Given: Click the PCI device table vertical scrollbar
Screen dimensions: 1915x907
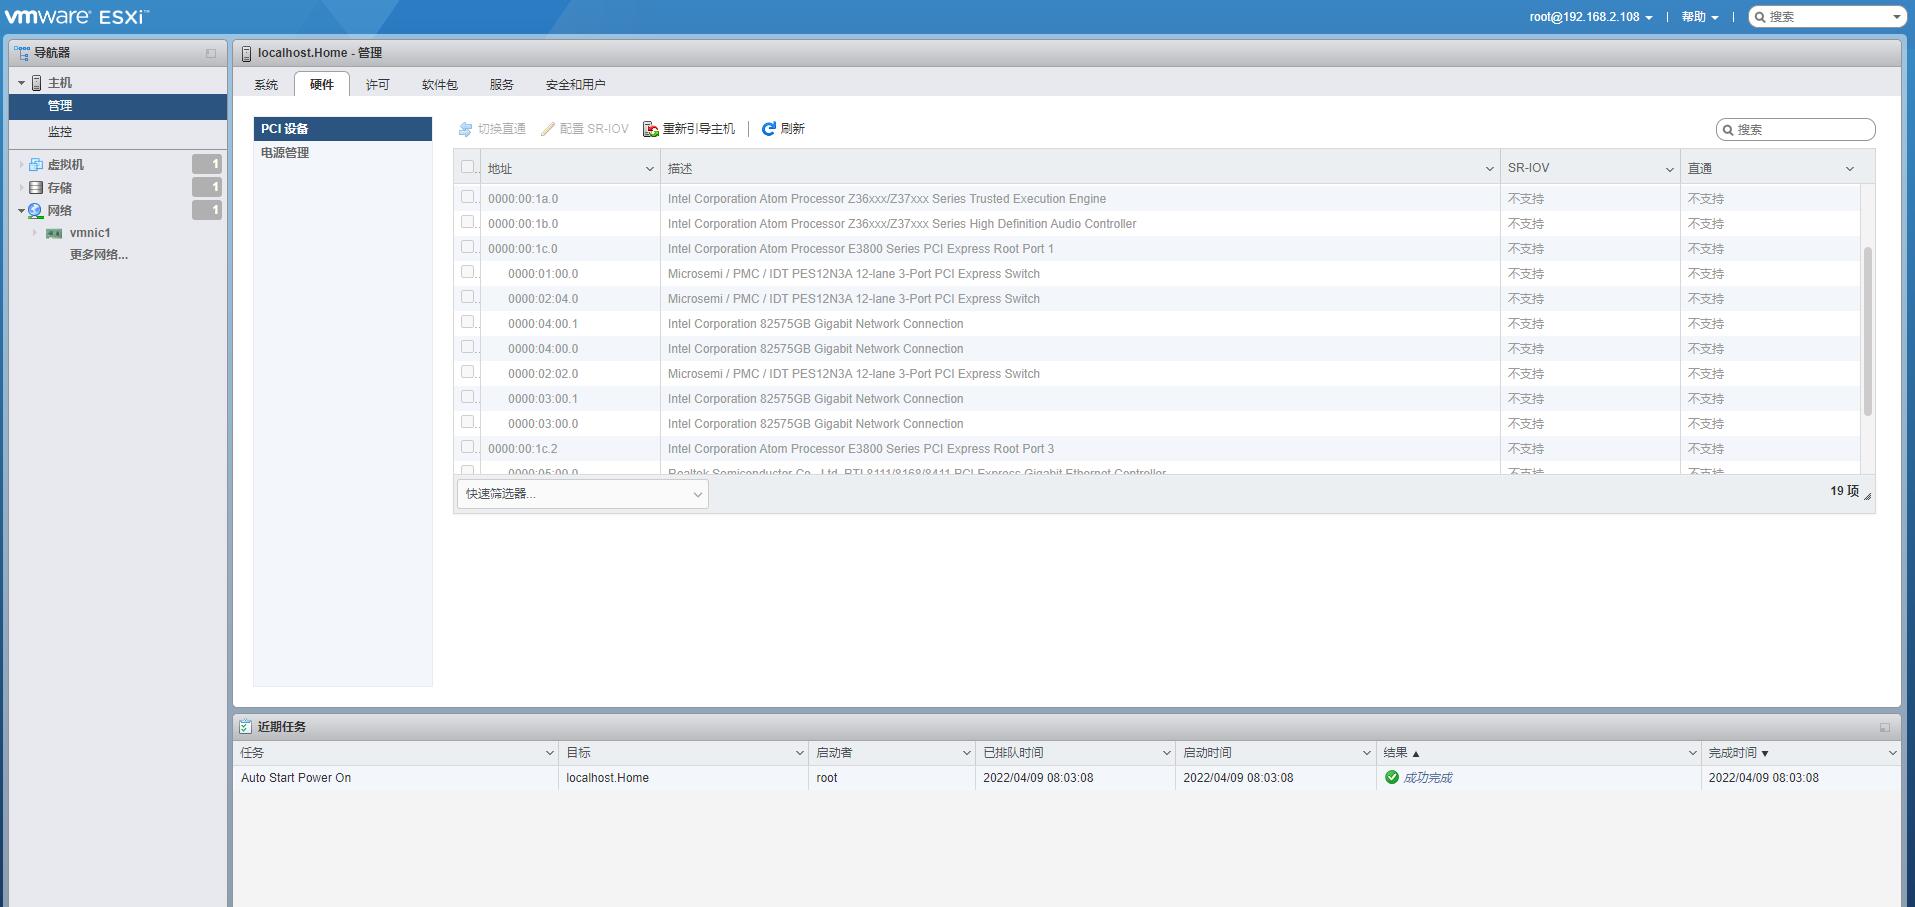Looking at the screenshot, I should (x=1867, y=330).
